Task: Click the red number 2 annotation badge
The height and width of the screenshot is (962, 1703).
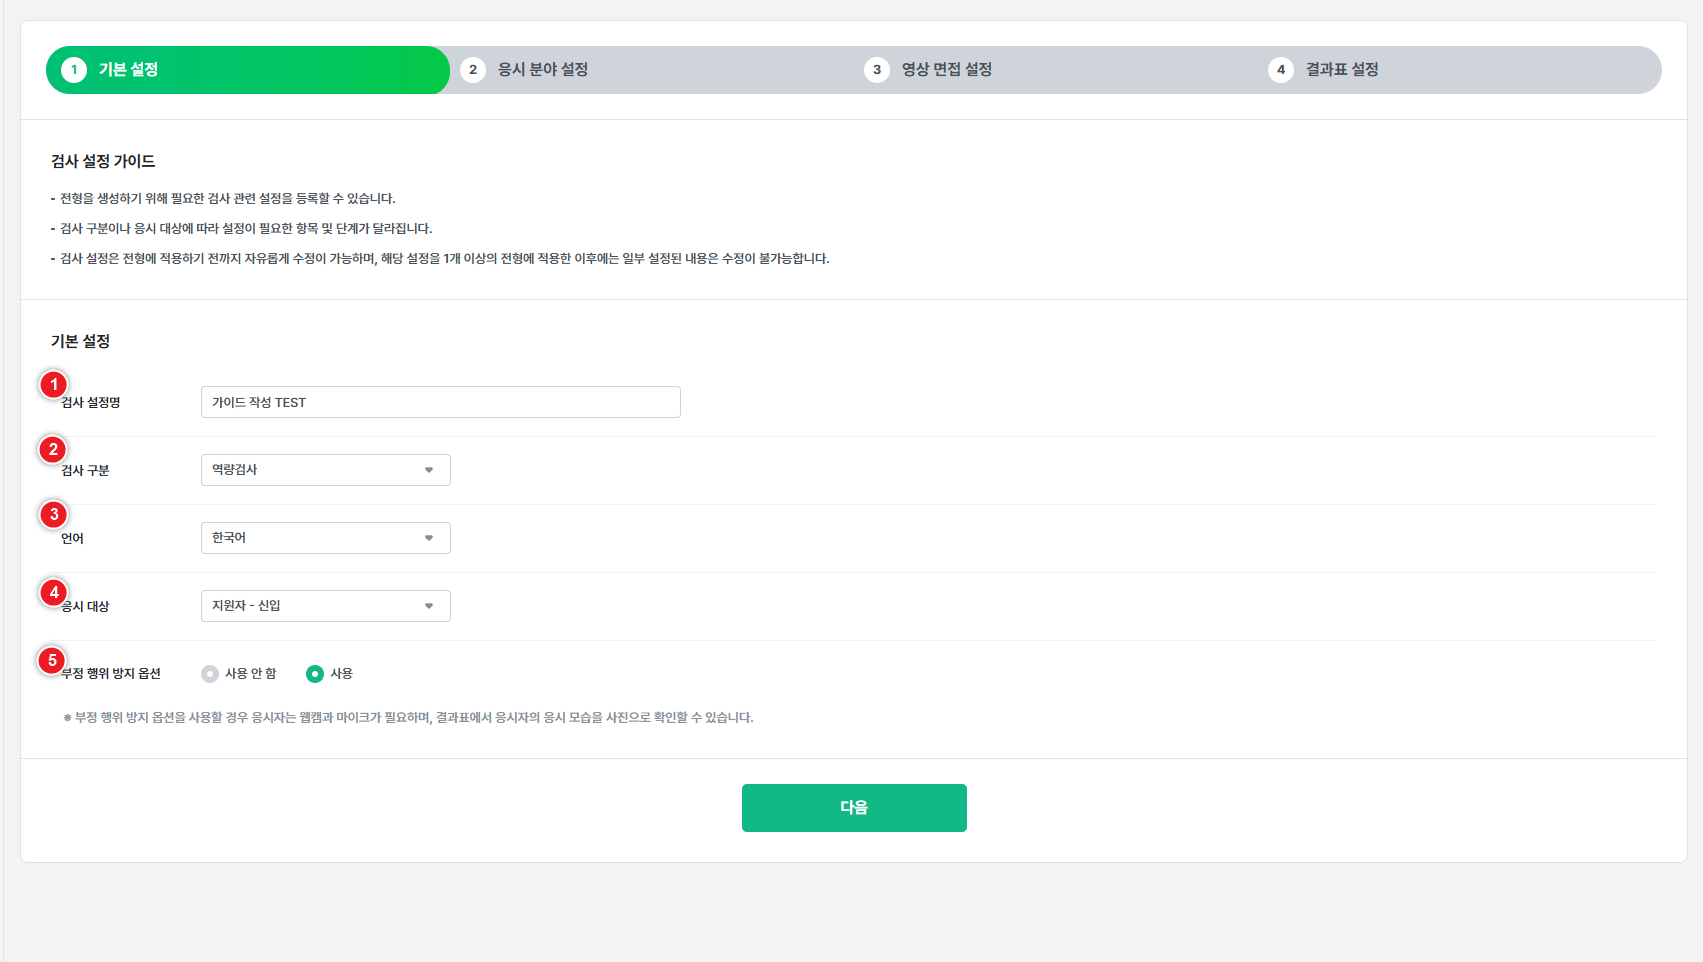Action: tap(54, 450)
